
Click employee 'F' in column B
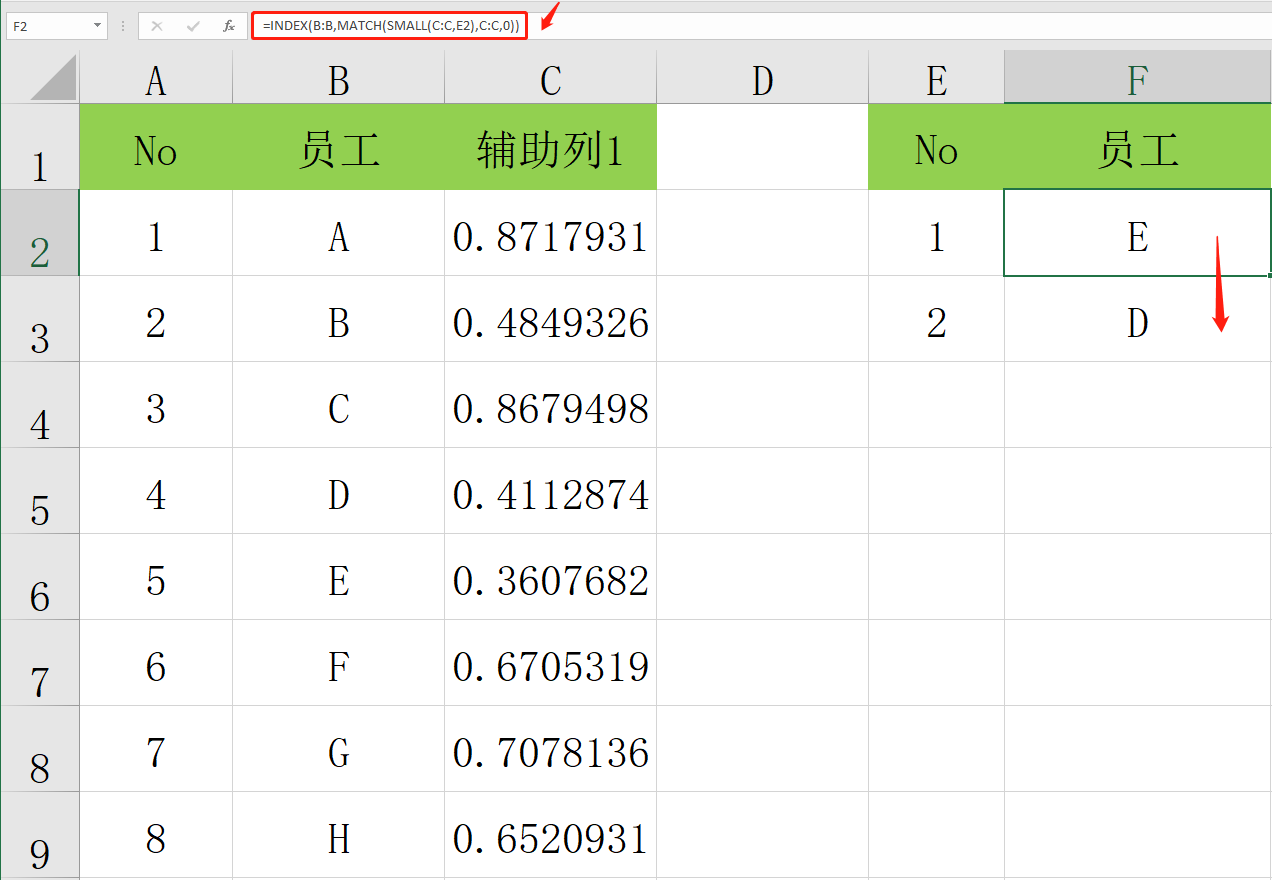(x=339, y=663)
